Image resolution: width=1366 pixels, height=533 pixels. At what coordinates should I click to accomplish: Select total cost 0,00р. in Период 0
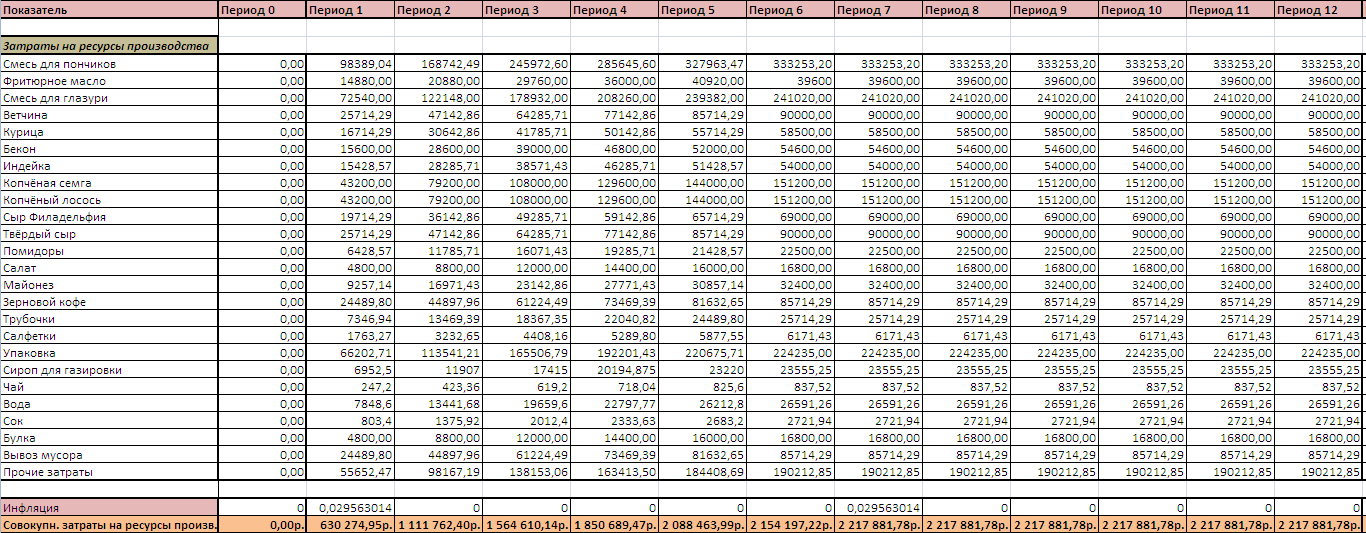[262, 525]
